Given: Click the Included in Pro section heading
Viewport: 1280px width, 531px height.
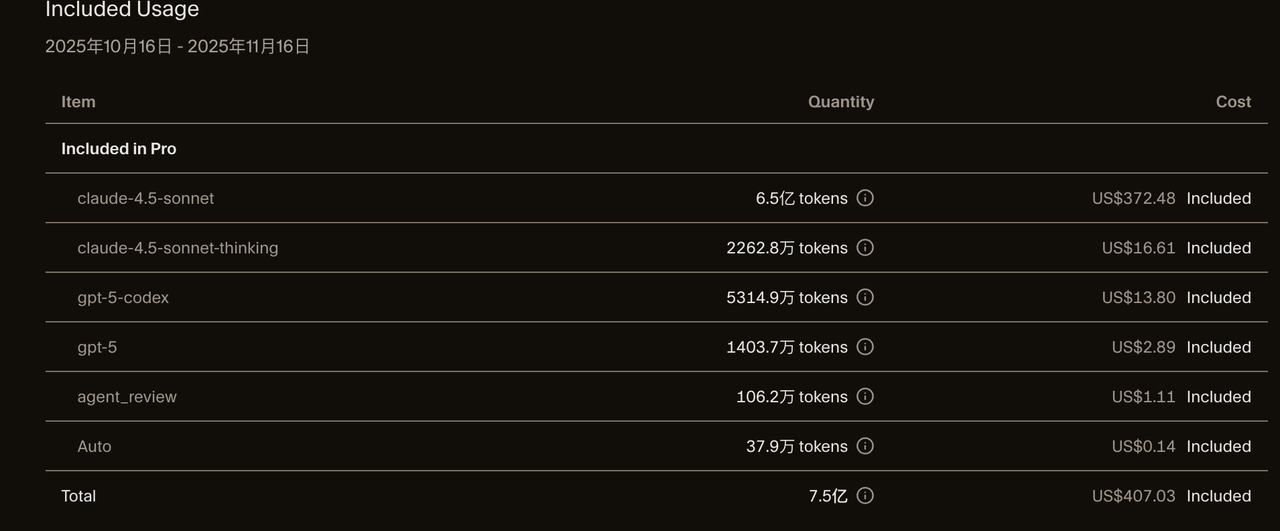Looking at the screenshot, I should coord(119,149).
